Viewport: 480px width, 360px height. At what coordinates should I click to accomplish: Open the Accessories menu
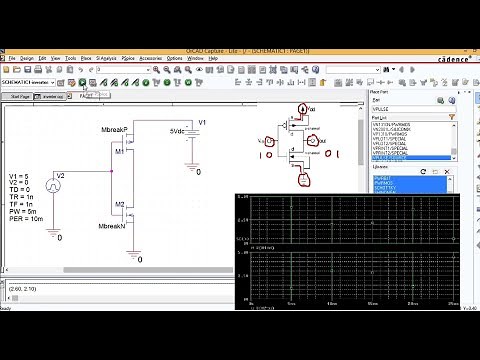click(x=151, y=58)
